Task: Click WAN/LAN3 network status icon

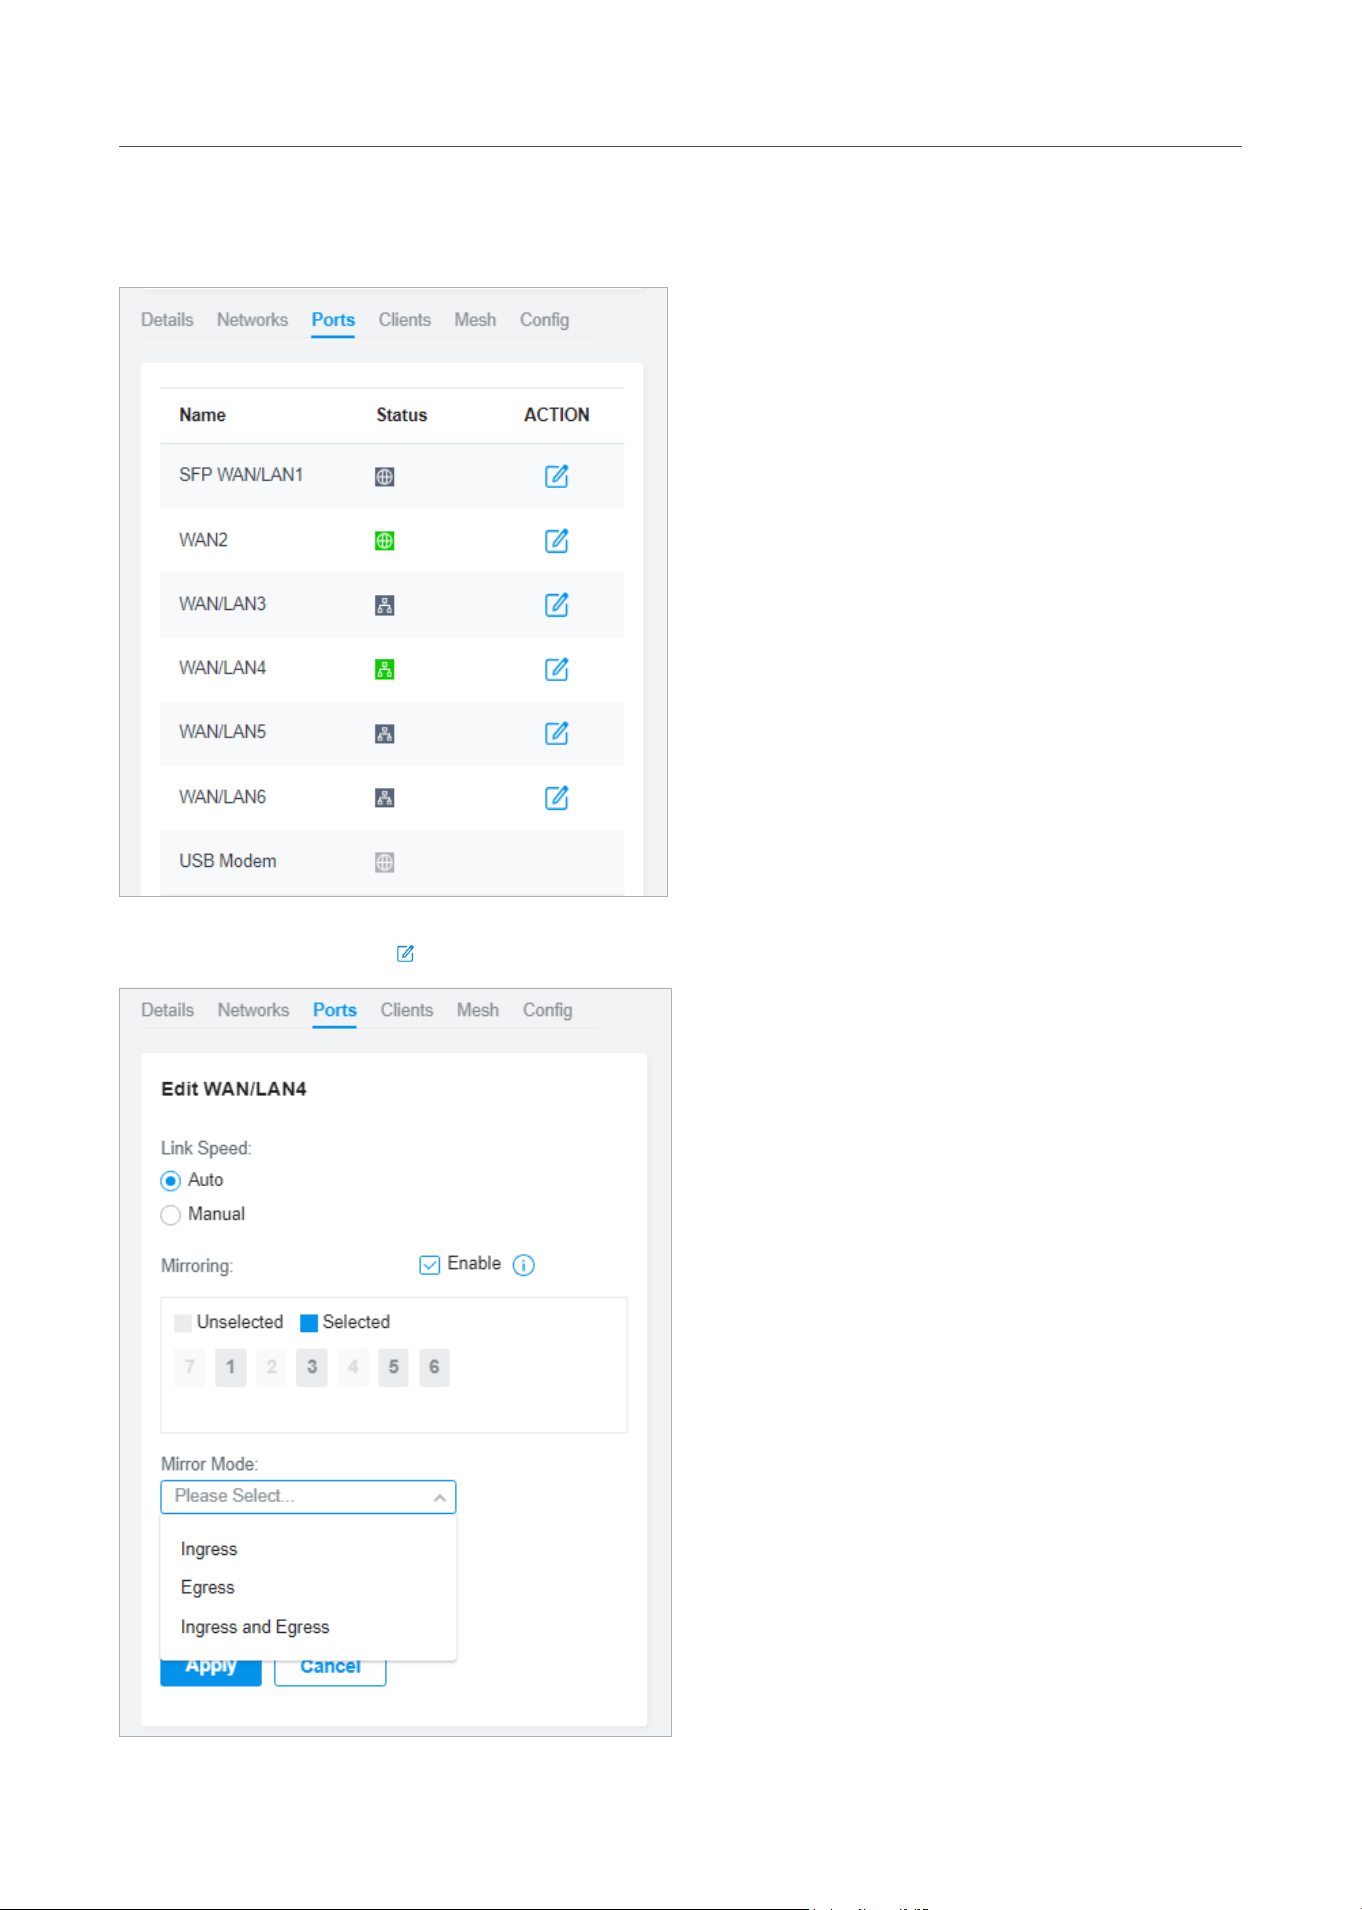Action: point(384,605)
